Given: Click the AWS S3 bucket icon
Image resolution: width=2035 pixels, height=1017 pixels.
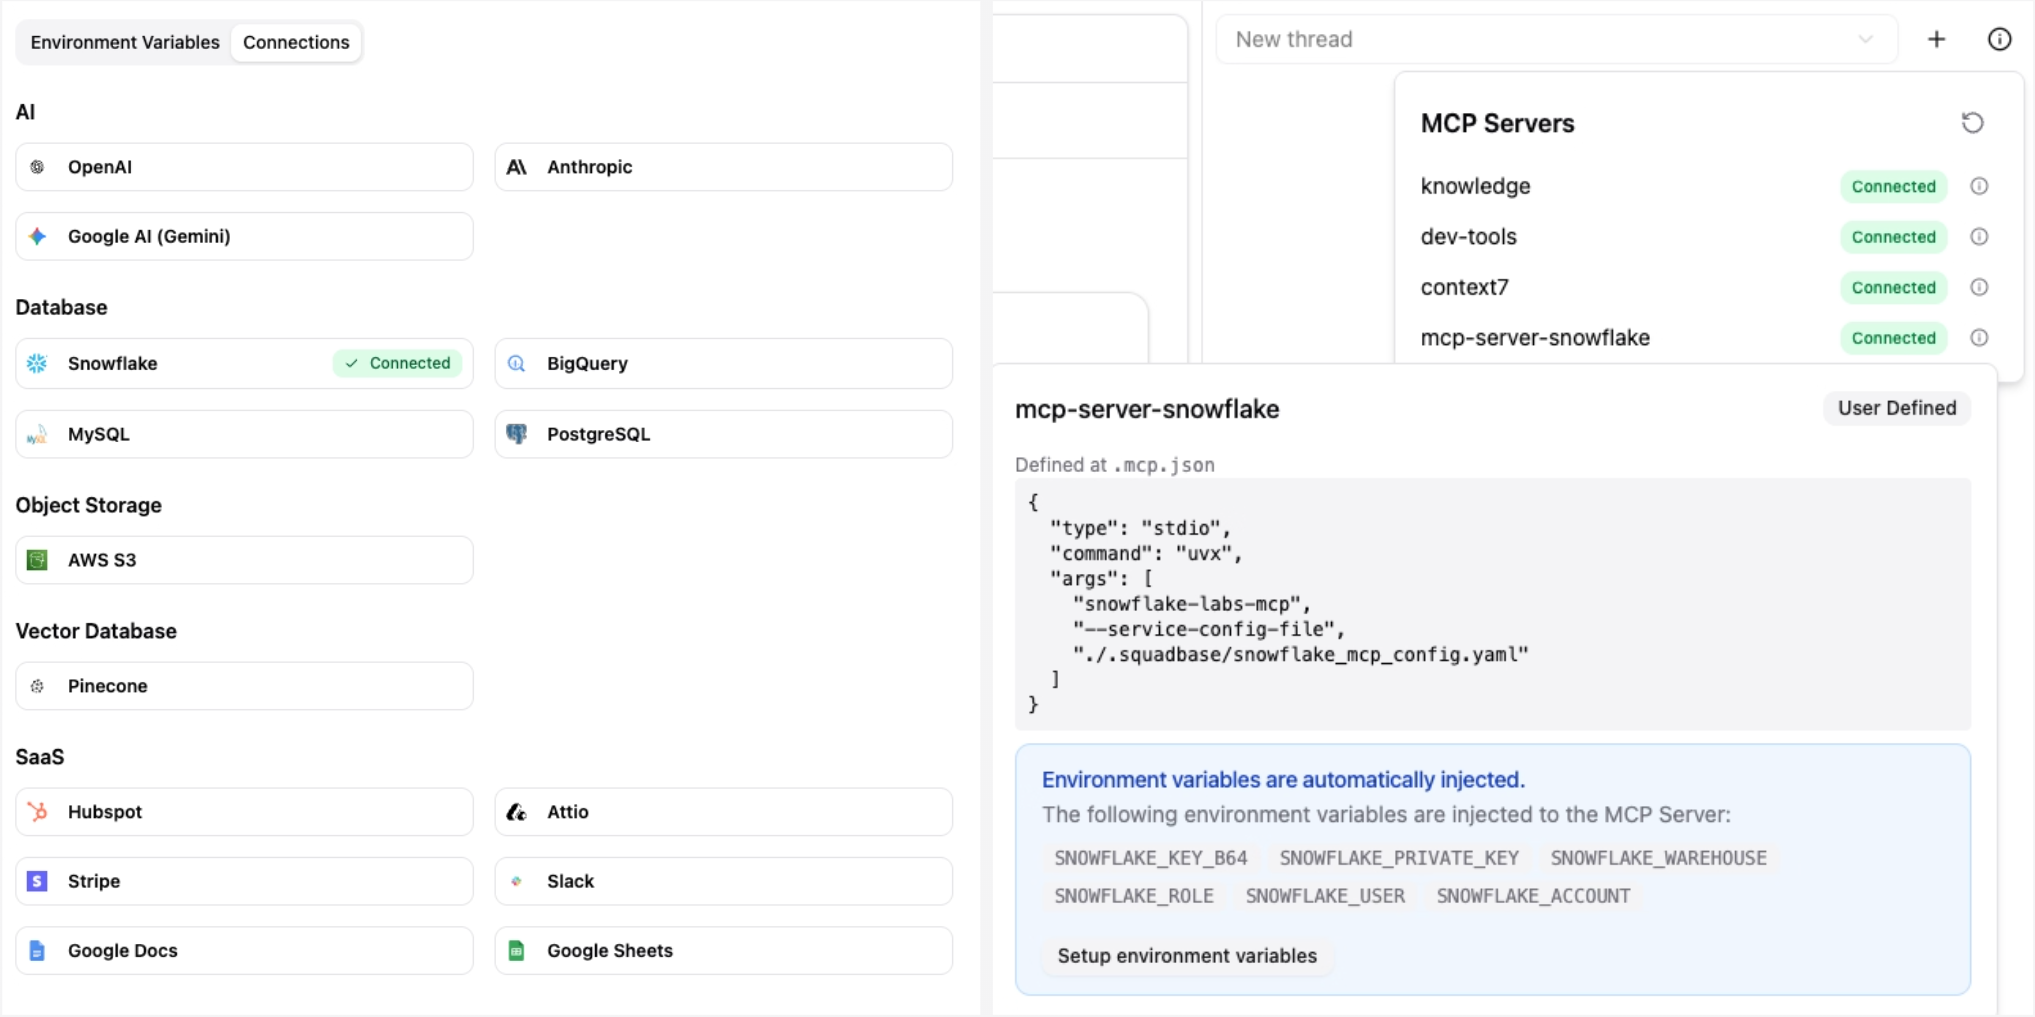Looking at the screenshot, I should click(x=37, y=560).
